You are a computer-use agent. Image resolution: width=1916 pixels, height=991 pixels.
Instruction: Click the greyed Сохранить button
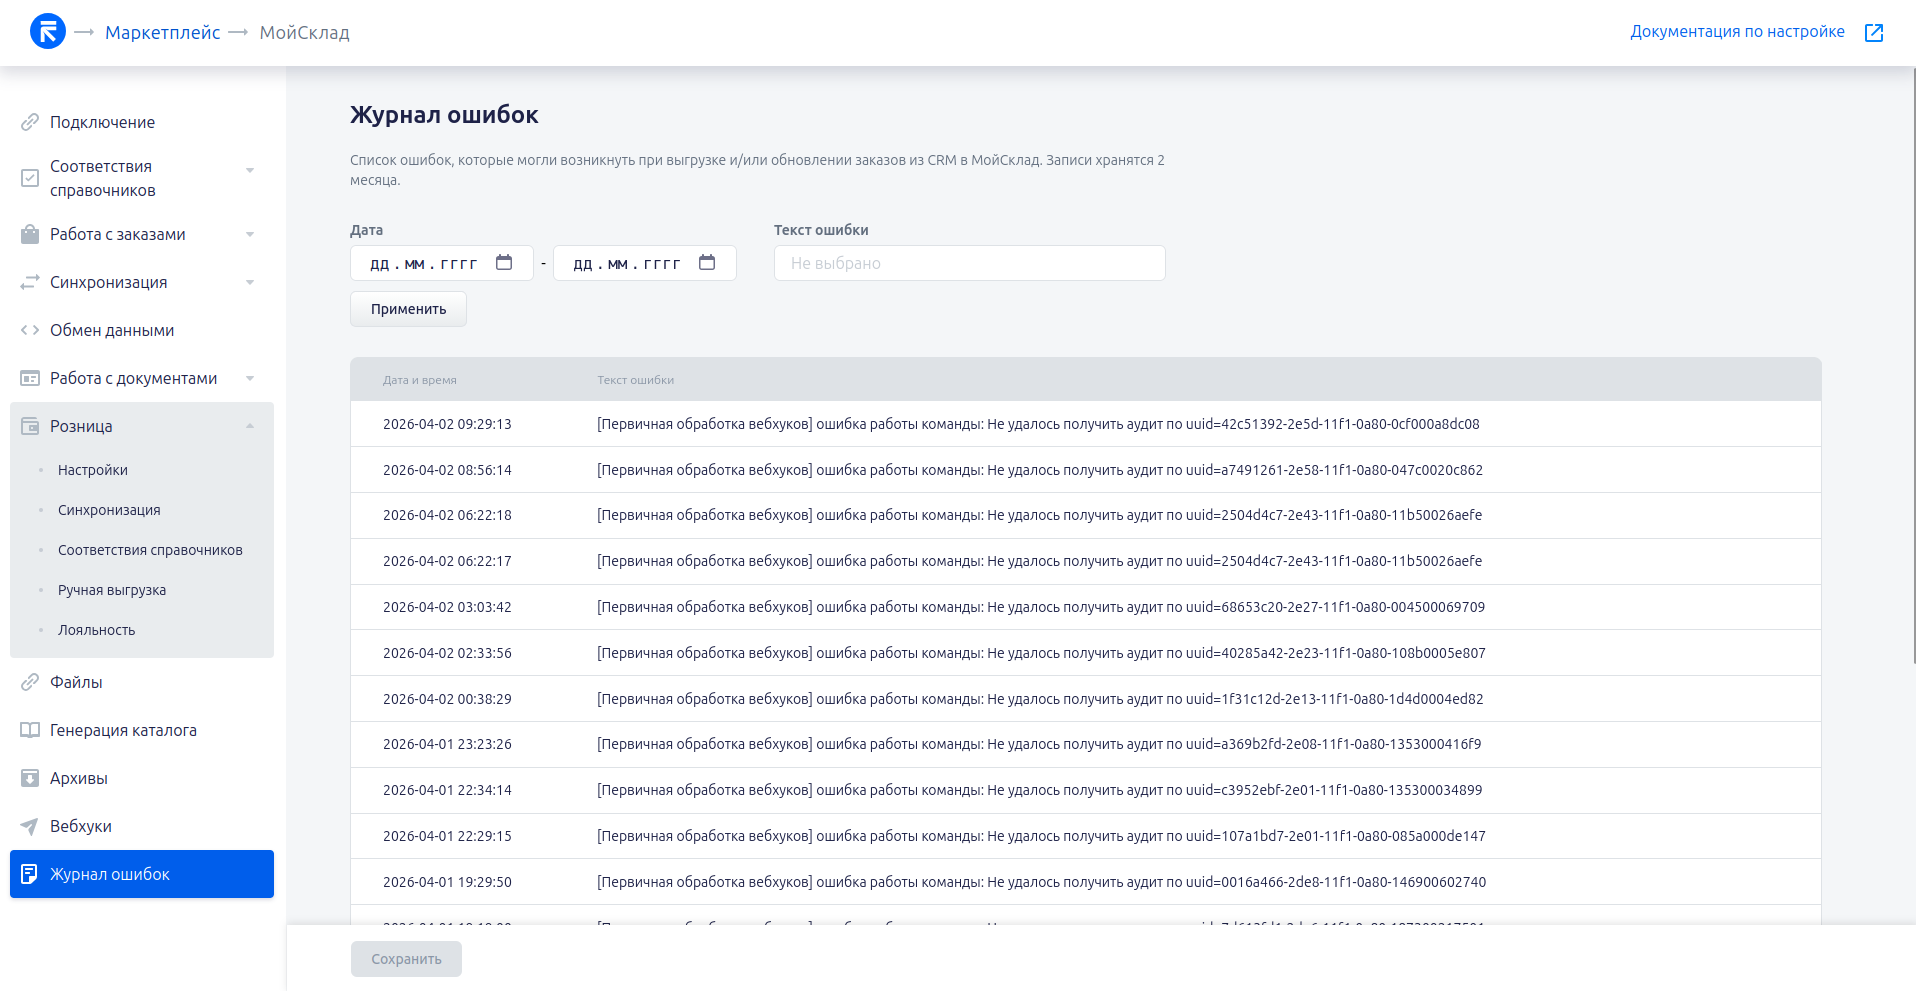pos(406,959)
